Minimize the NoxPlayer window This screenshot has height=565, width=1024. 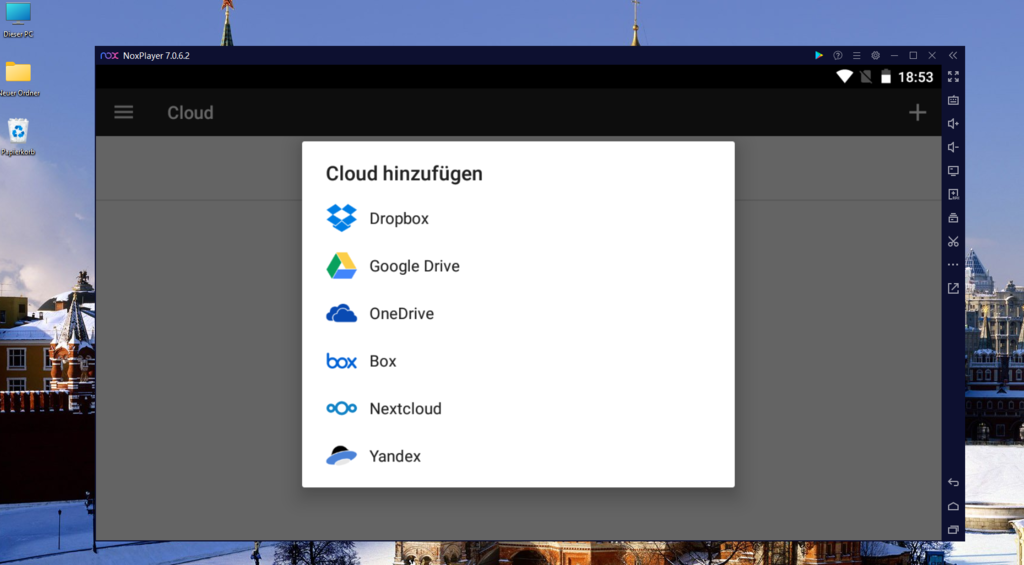pyautogui.click(x=894, y=56)
